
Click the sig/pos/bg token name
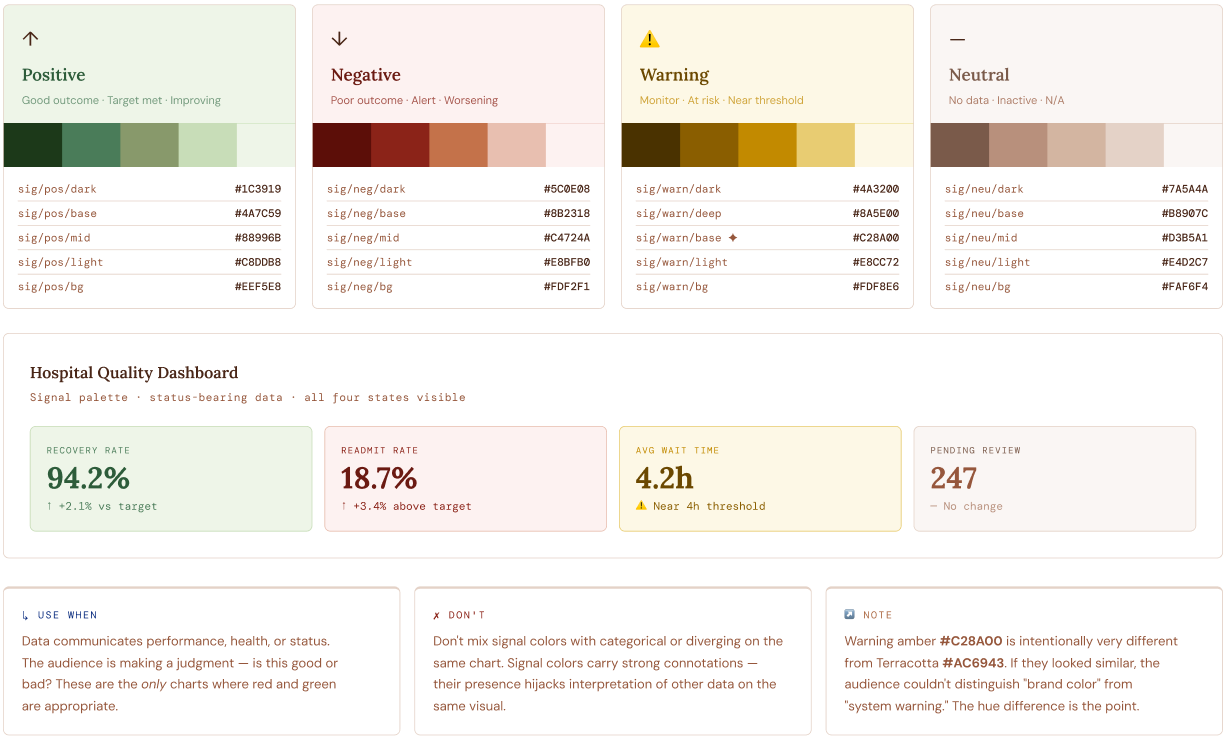51,286
